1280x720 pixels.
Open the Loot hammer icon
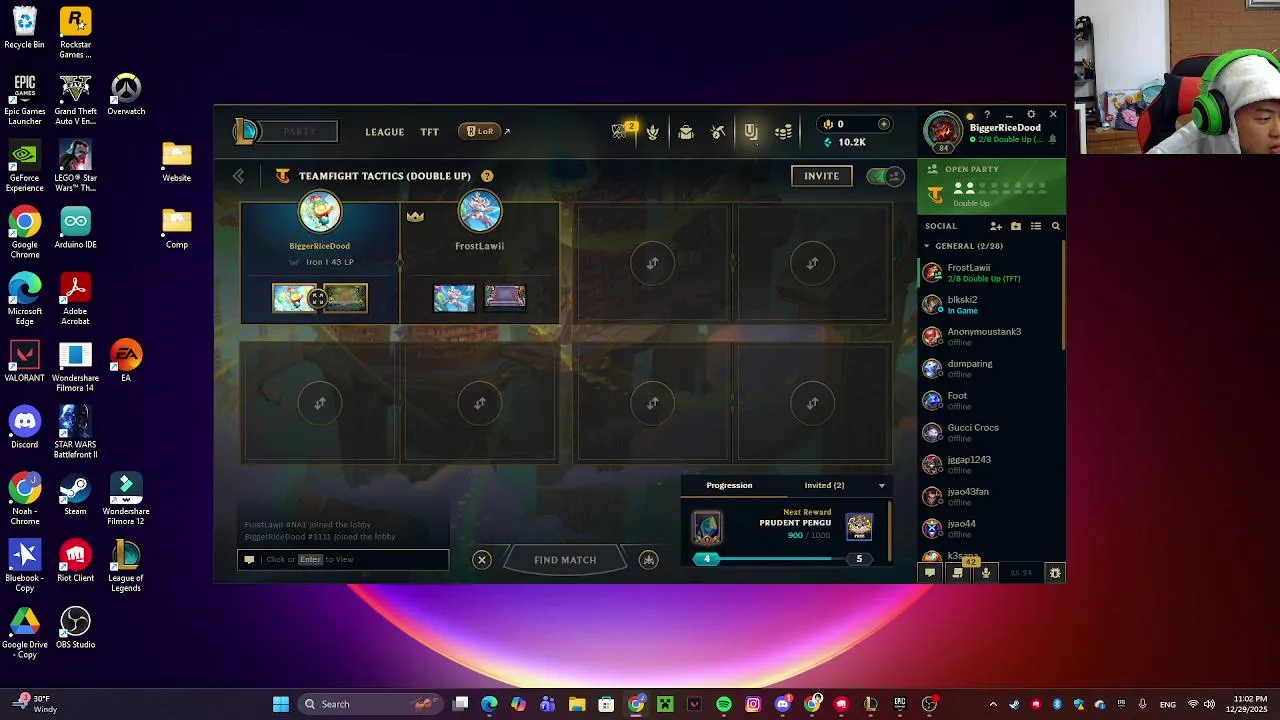718,132
